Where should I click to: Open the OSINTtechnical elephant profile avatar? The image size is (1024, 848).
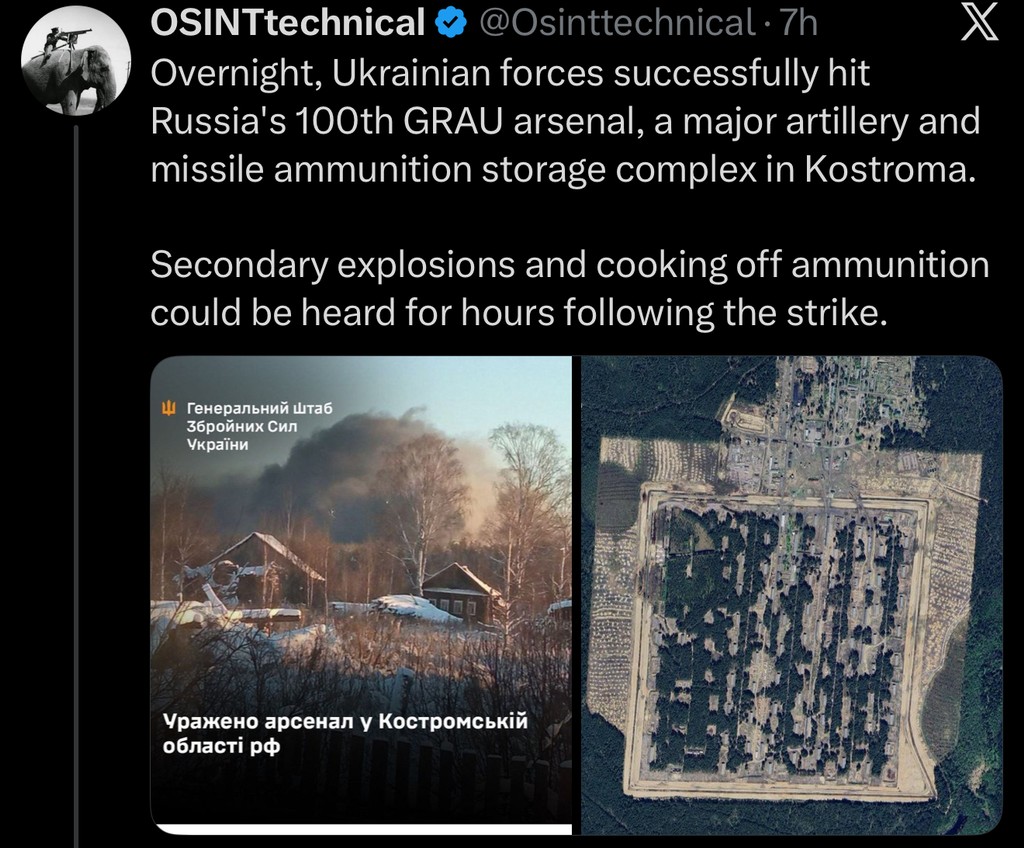pyautogui.click(x=75, y=67)
